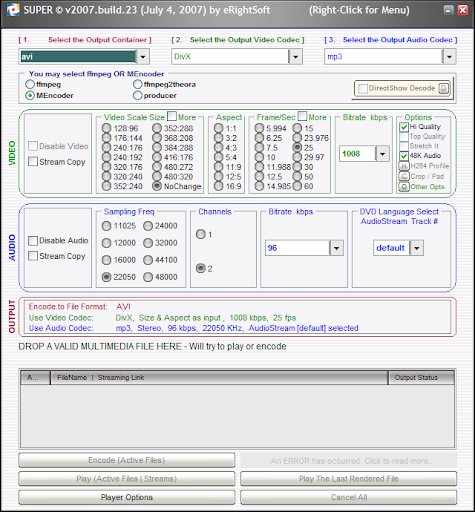Click FileName | Streaming Link column header

(x=219, y=378)
